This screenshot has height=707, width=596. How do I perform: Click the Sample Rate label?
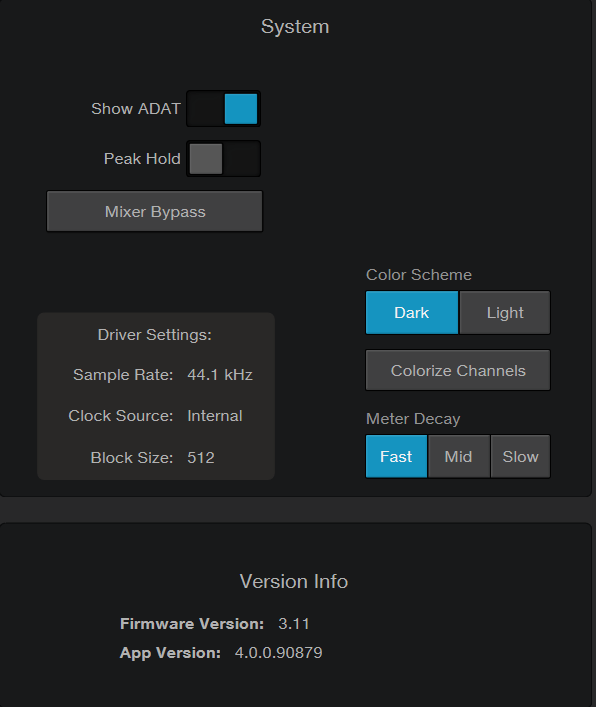[x=123, y=375]
